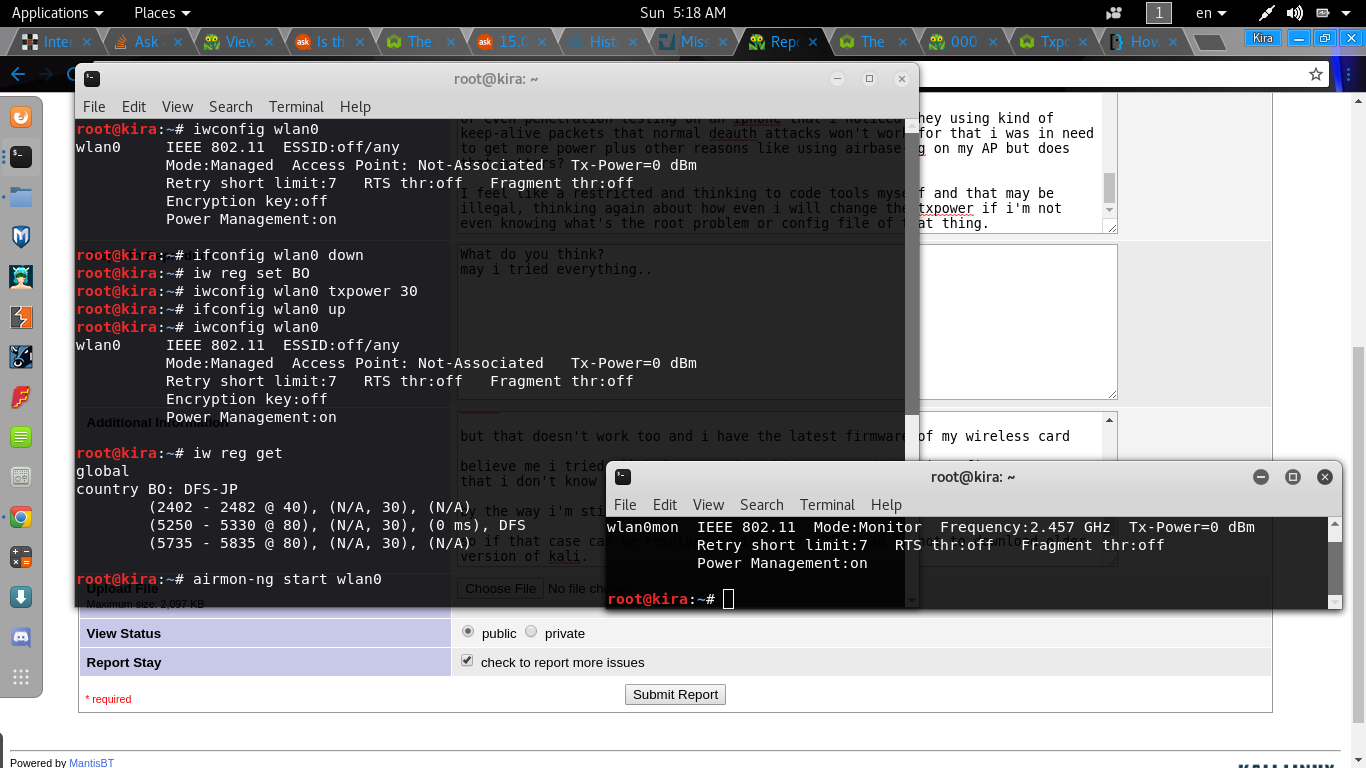Open Google Chrome from the dock
Viewport: 1366px width, 768px height.
21,517
